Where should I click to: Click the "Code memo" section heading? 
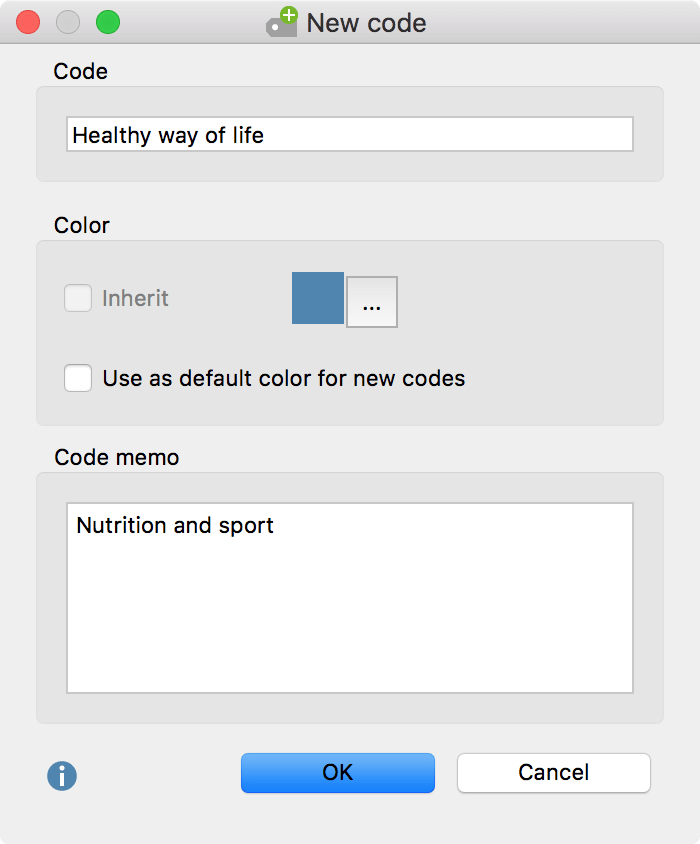point(117,458)
